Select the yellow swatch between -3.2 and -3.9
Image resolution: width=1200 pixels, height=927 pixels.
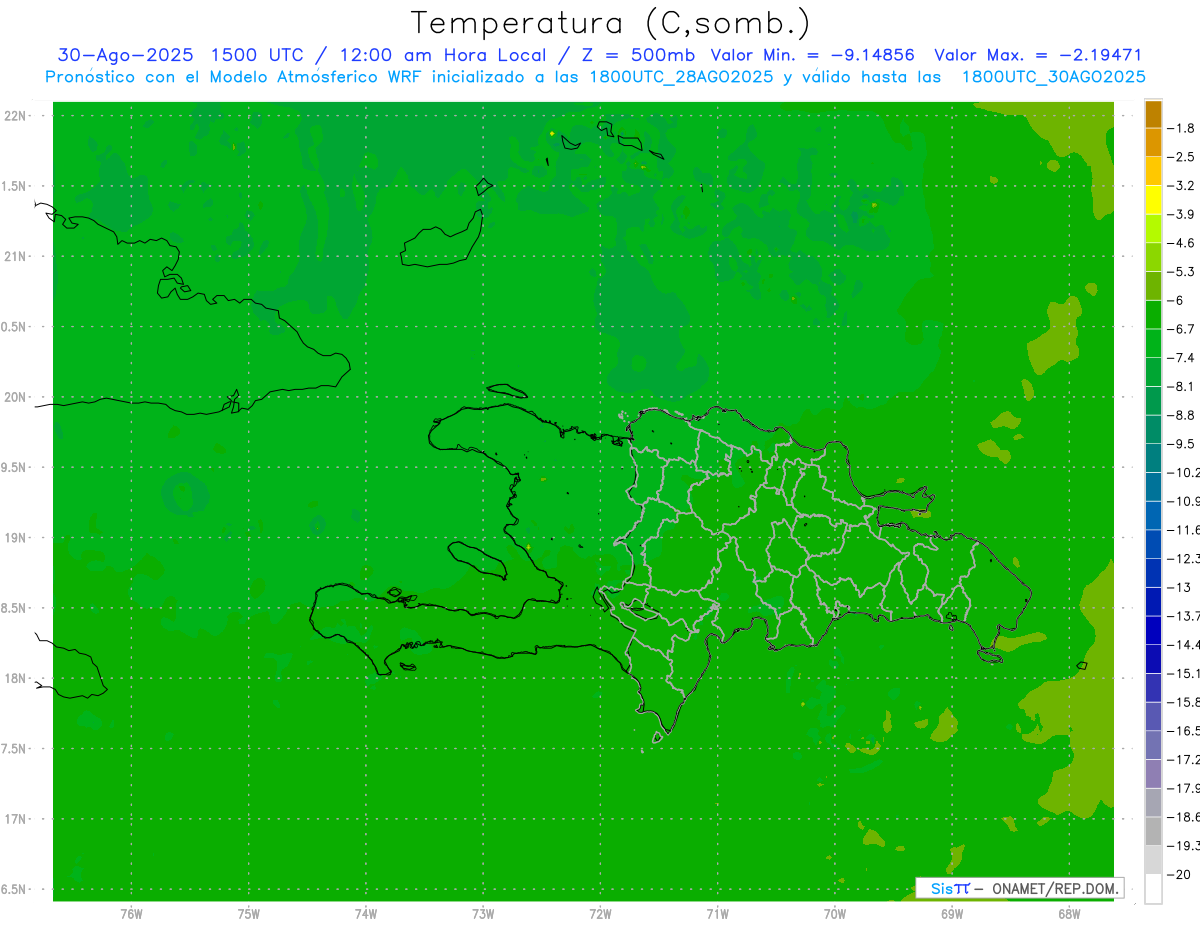pos(1153,200)
